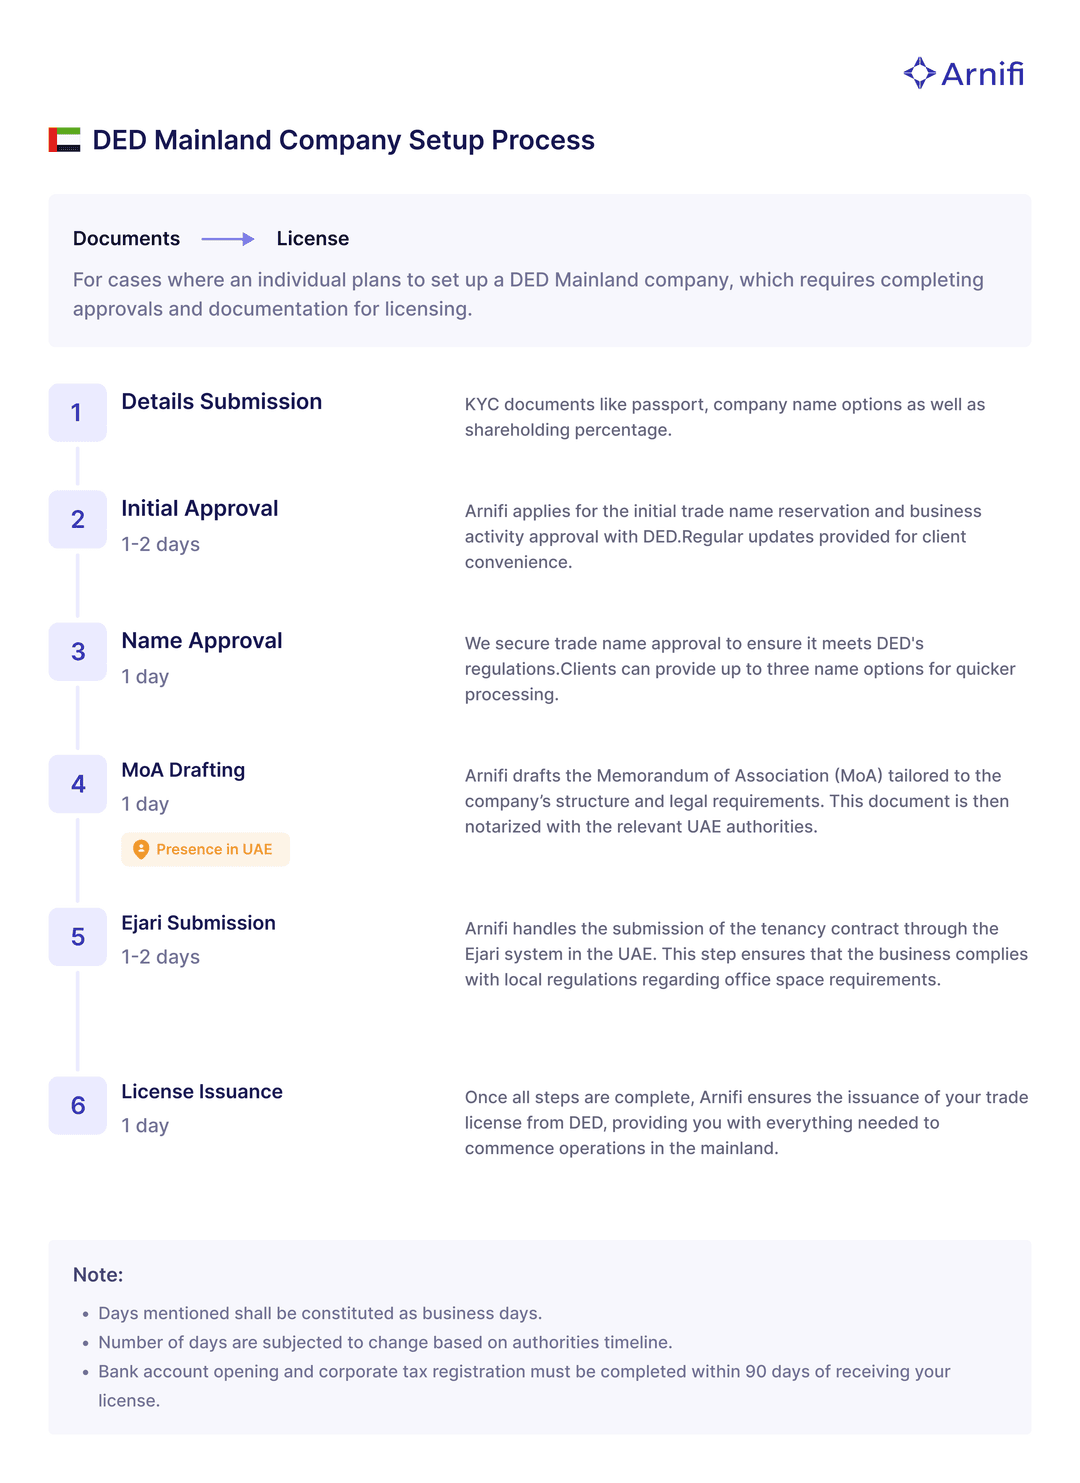This screenshot has height=1483, width=1080.
Task: Click the License Issuance heading
Action: [202, 1092]
